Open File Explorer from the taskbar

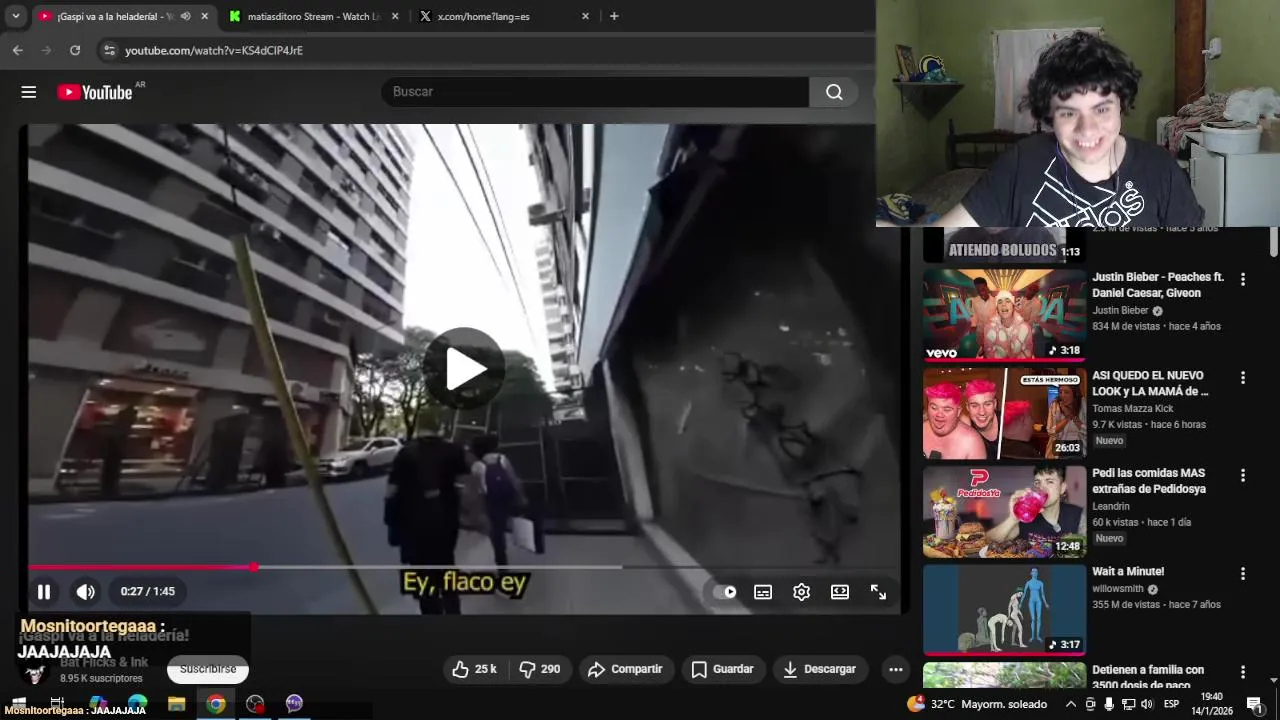click(x=176, y=704)
